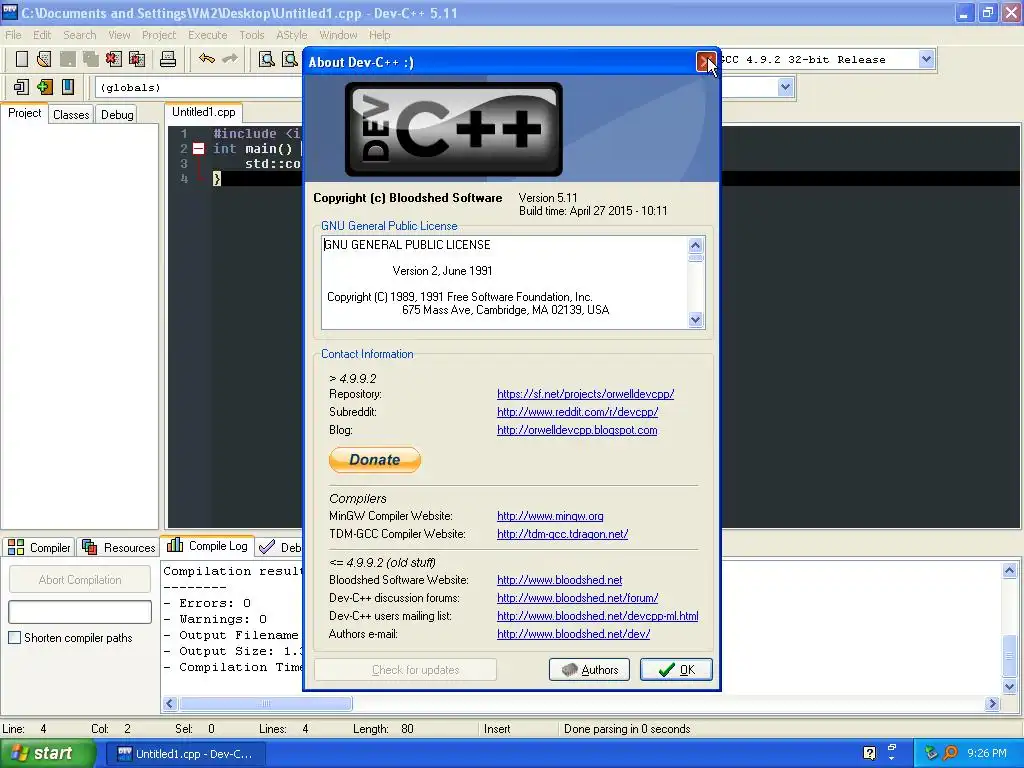Click the Dev-C++ title bar application icon

point(10,12)
